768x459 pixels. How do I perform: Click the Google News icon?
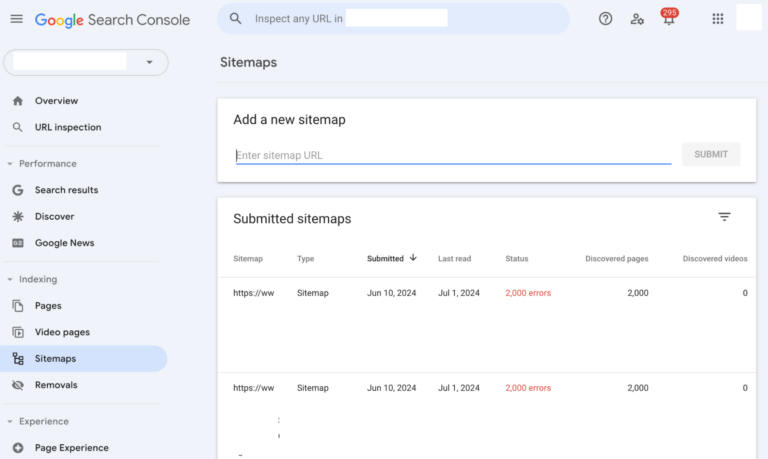point(18,243)
